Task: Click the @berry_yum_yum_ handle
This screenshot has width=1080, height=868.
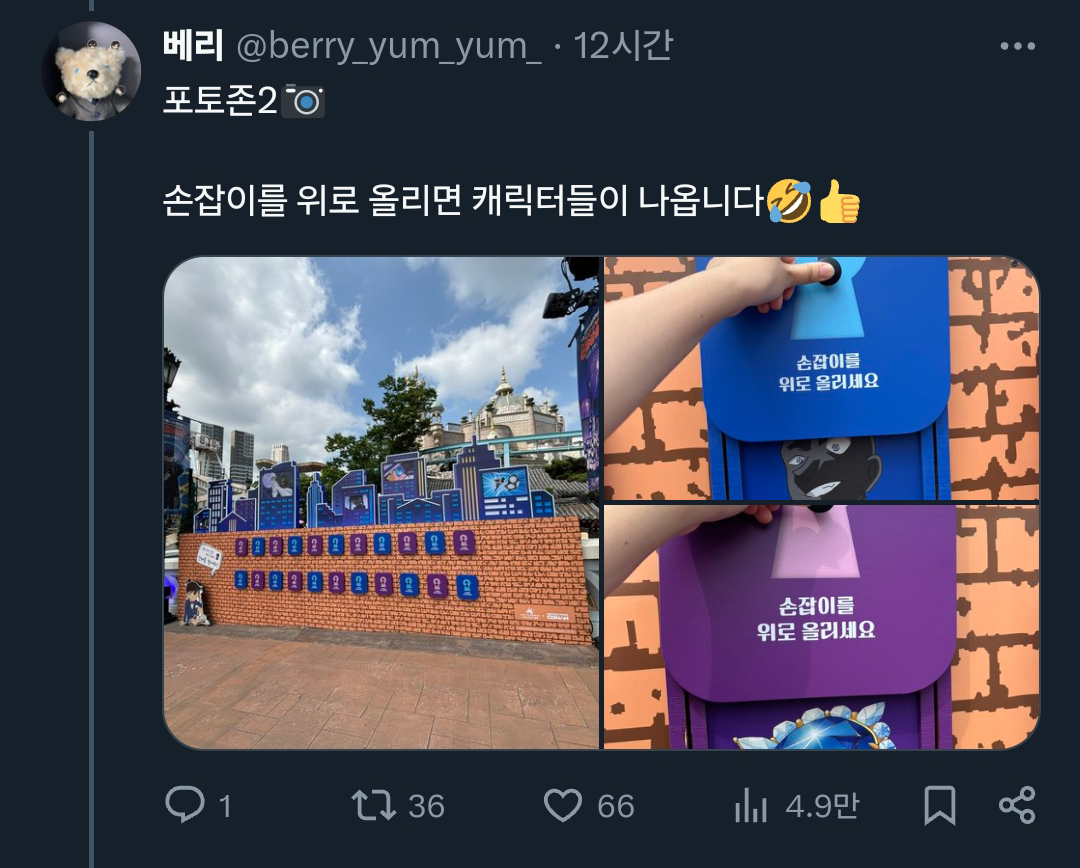Action: (x=389, y=47)
